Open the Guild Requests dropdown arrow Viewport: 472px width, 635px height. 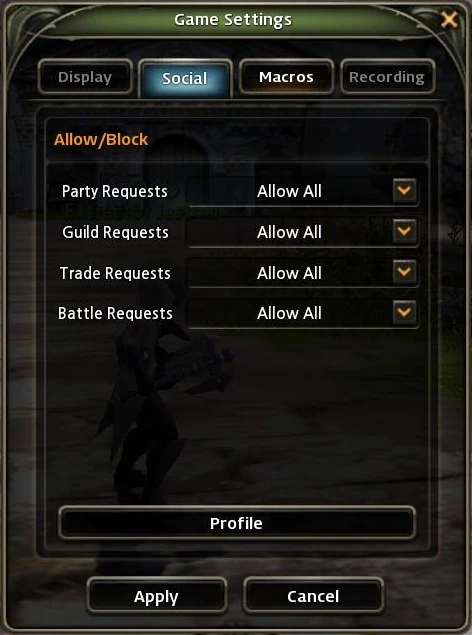pos(404,231)
